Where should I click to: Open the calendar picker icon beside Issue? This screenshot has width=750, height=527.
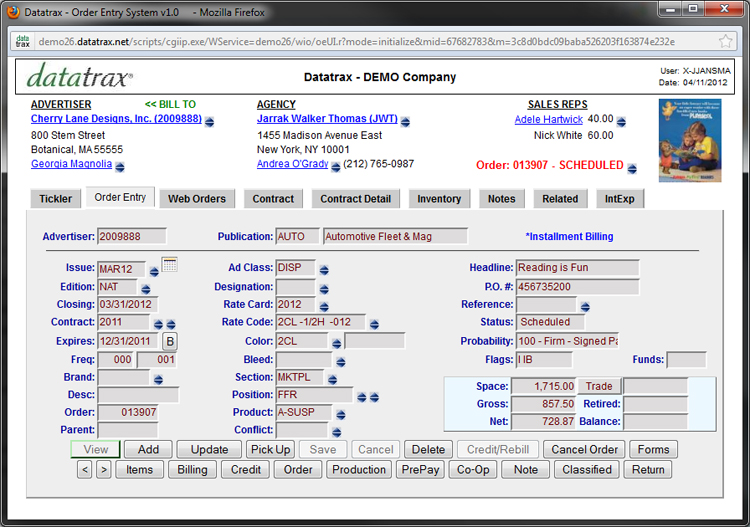coord(169,264)
